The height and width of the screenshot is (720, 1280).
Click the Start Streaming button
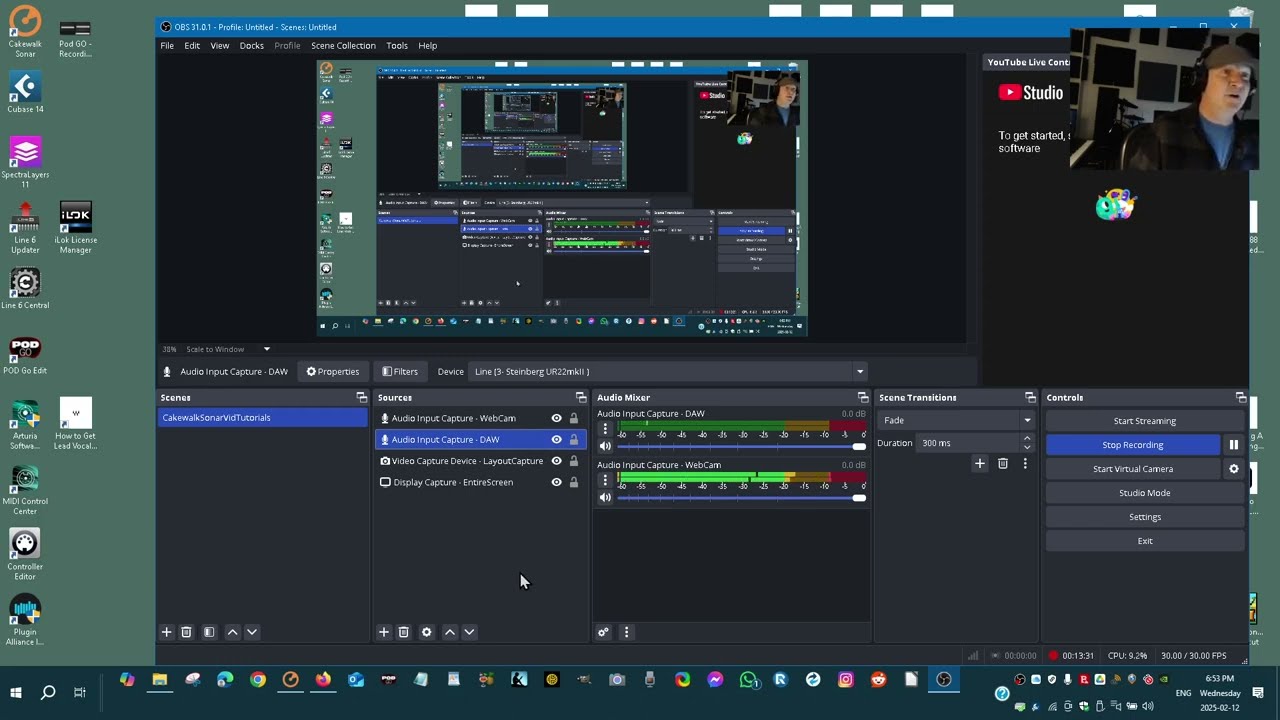point(1144,421)
